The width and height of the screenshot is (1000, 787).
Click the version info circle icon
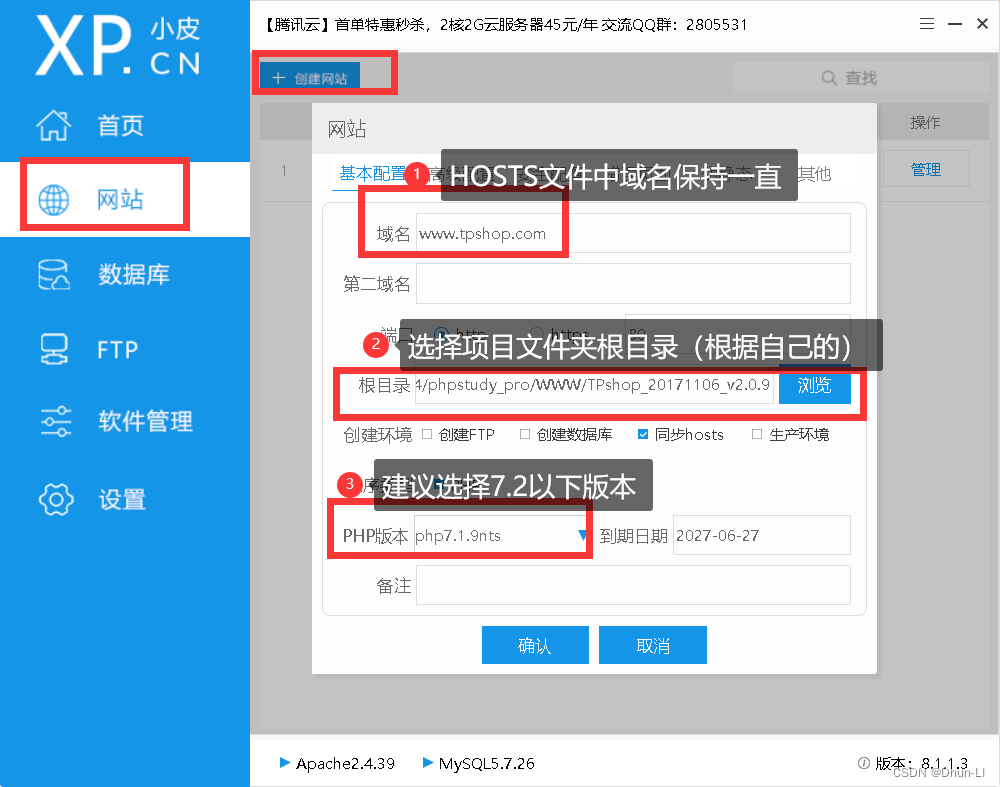point(864,763)
